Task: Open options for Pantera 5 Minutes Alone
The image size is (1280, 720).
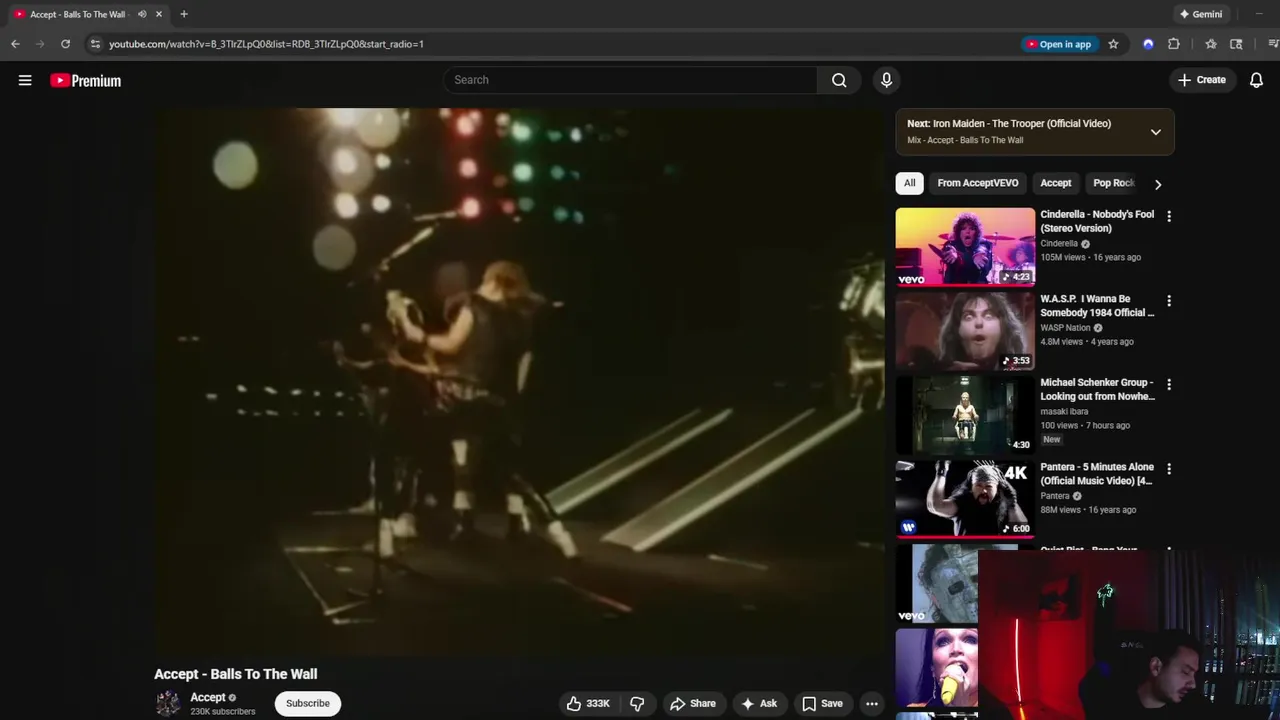Action: coord(1168,468)
